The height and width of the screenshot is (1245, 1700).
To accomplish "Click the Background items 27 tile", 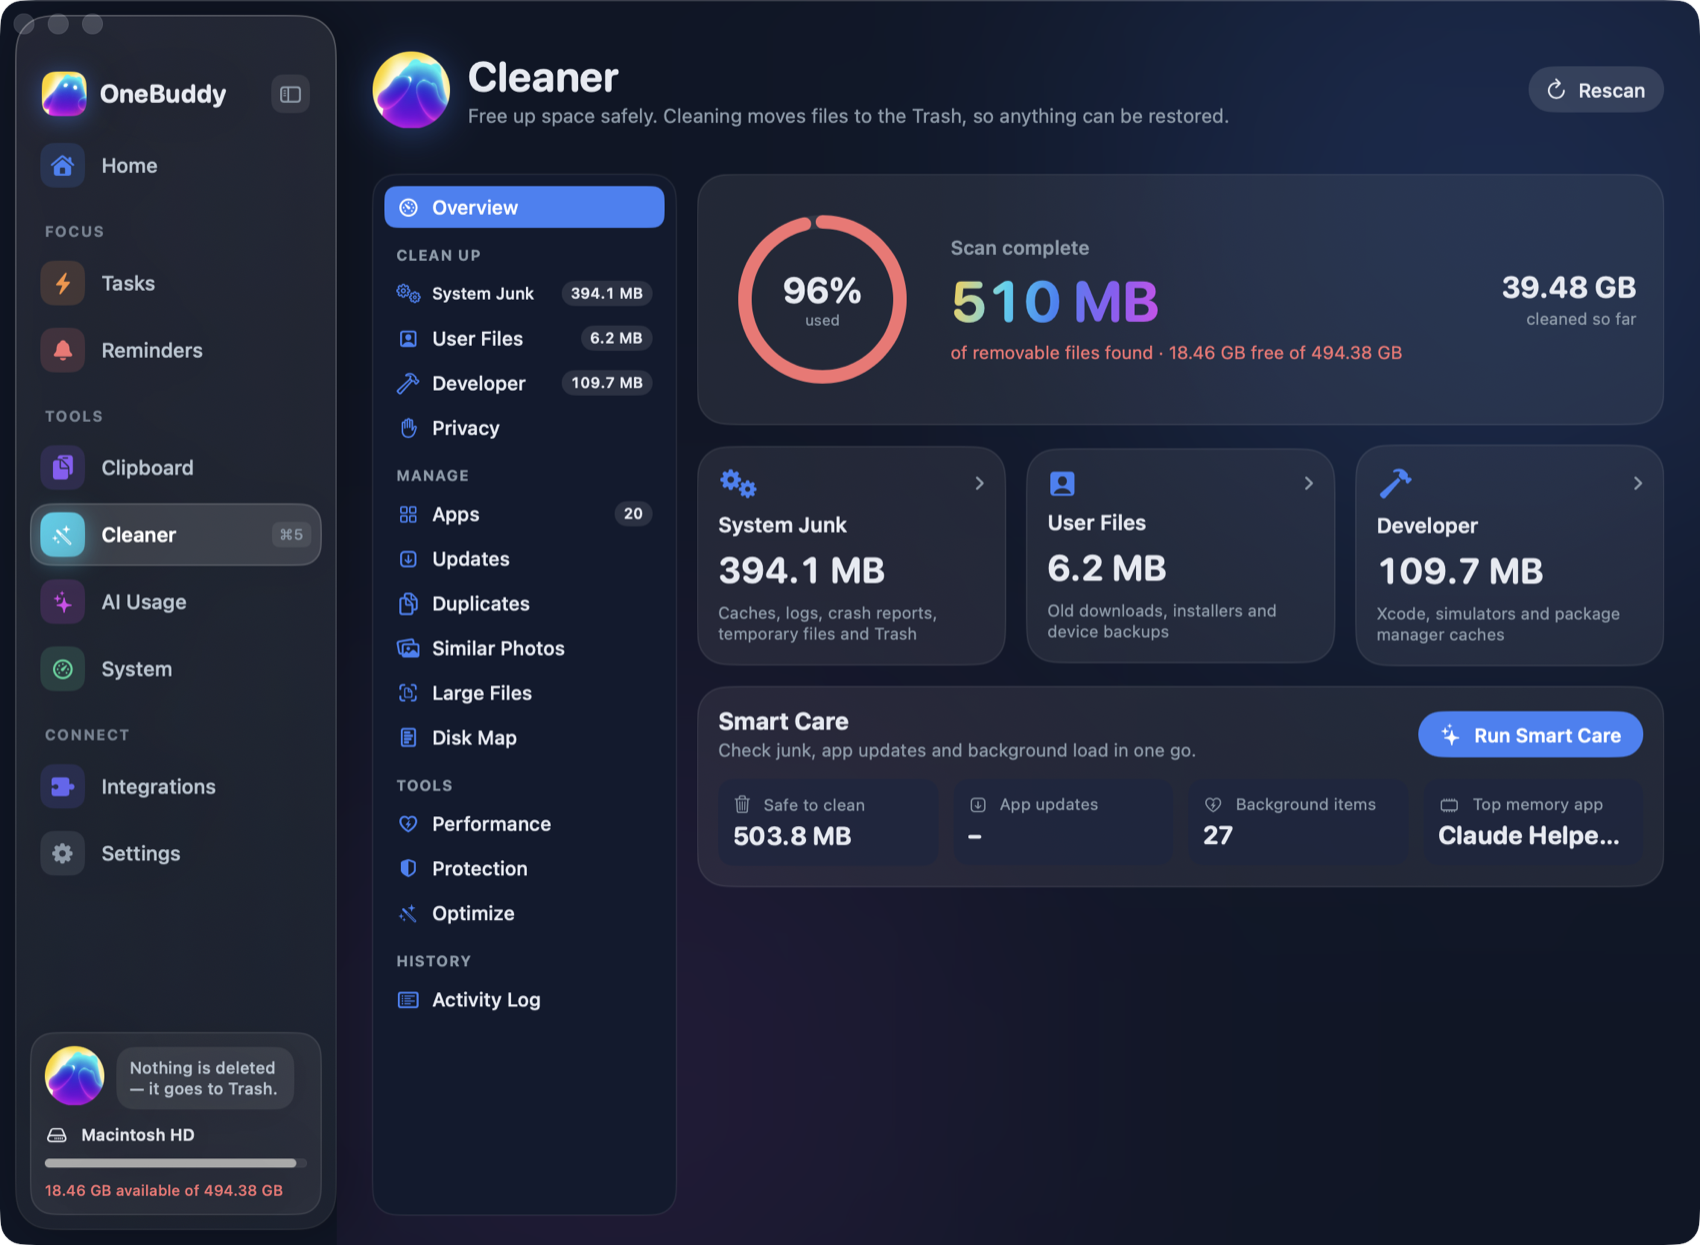I will (x=1297, y=822).
